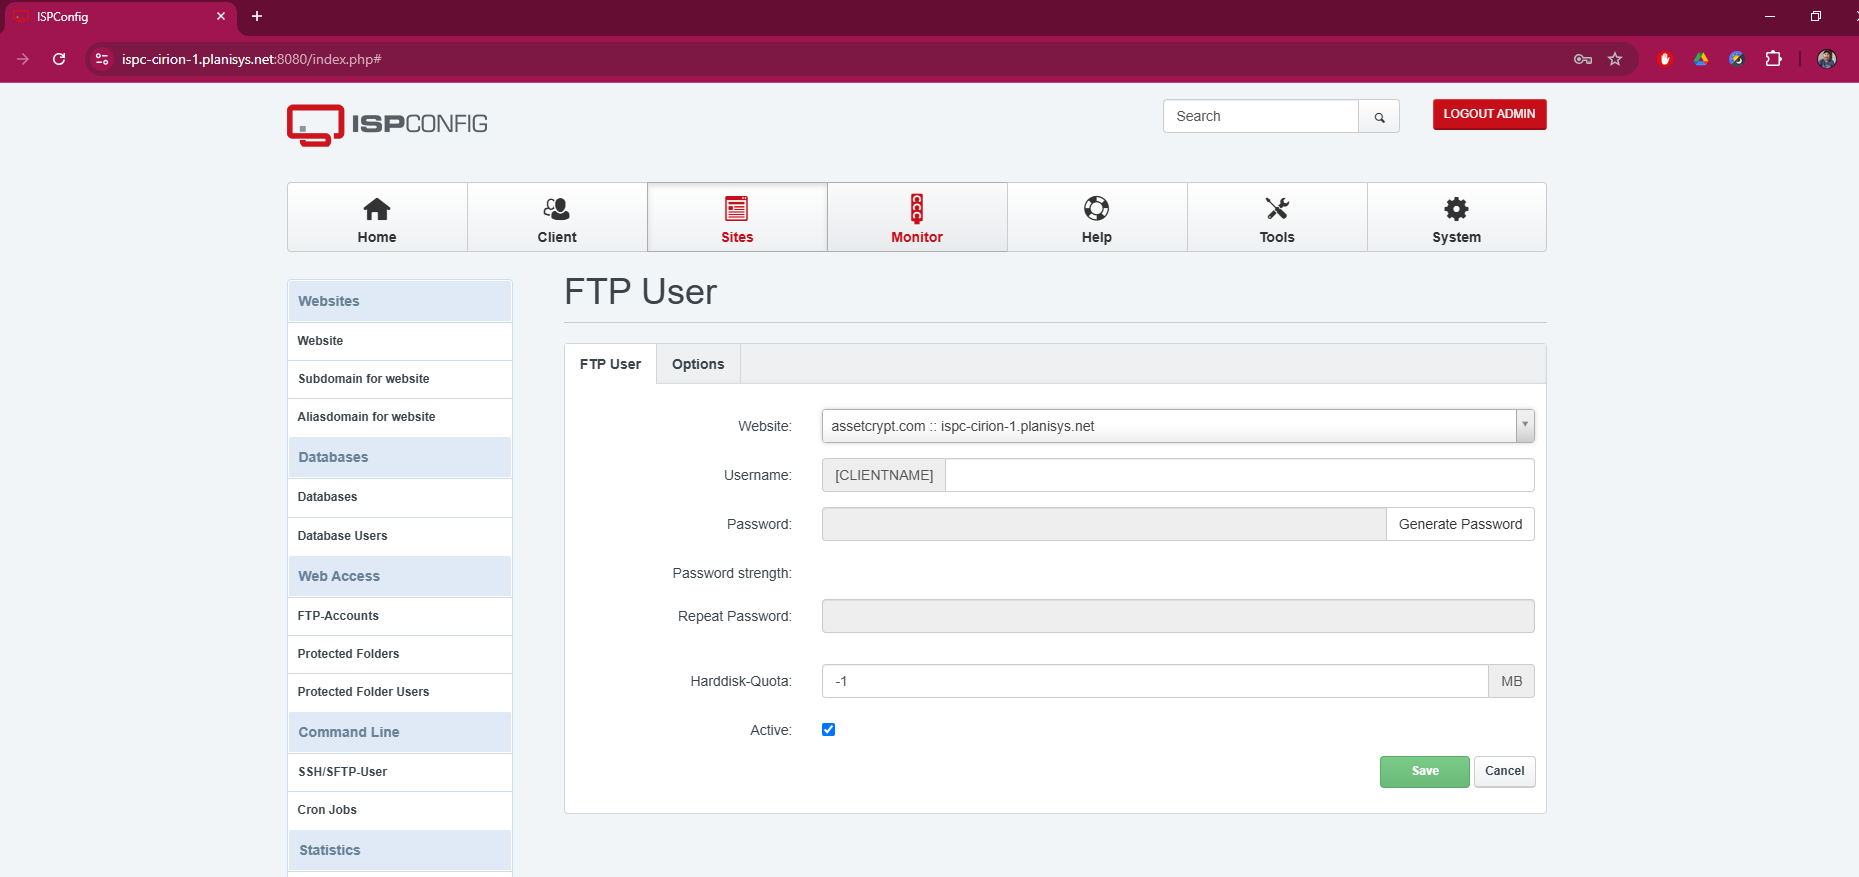Screen dimensions: 1859x877
Task: Focus the Username input field
Action: coord(1240,475)
